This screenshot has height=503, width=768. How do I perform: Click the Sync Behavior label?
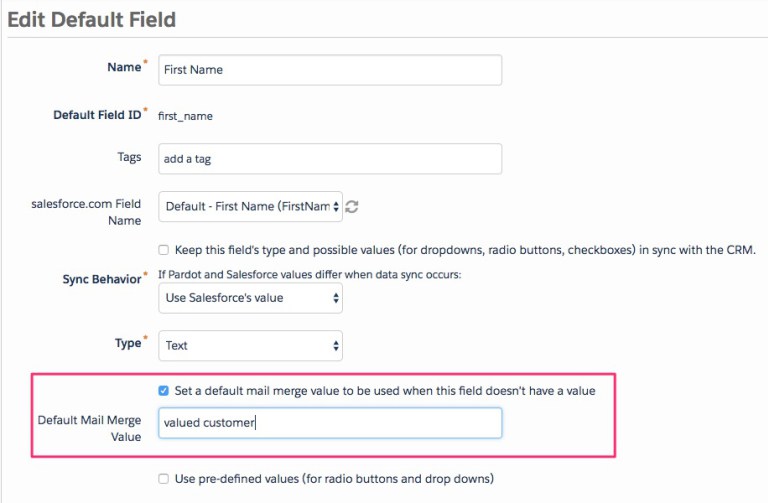coord(102,279)
